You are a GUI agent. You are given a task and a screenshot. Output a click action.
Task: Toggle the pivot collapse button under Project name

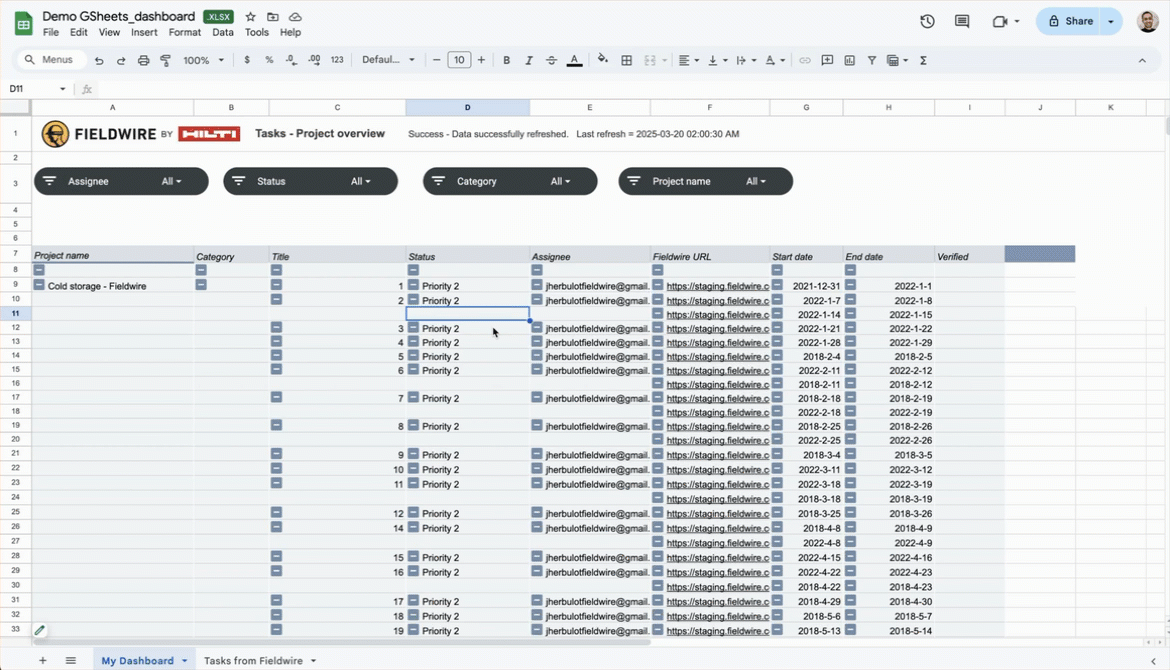pos(39,270)
